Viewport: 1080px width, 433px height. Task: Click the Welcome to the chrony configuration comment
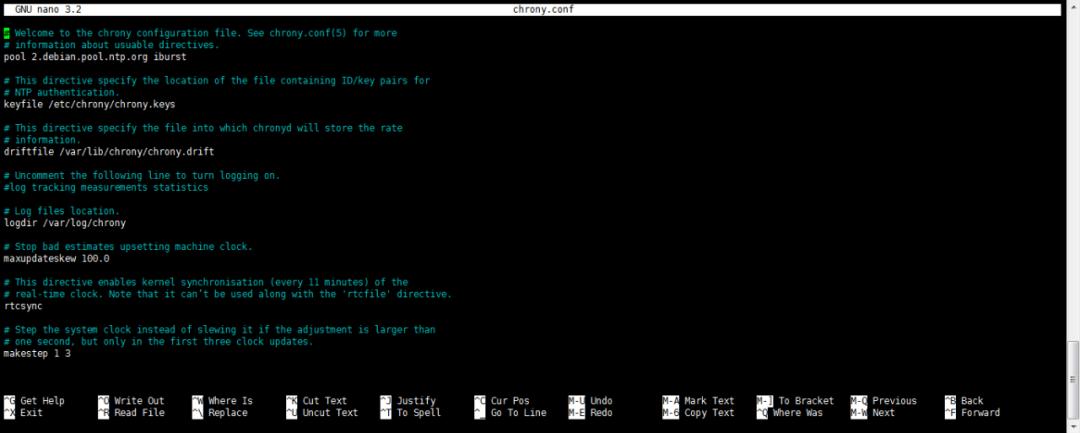[200, 33]
